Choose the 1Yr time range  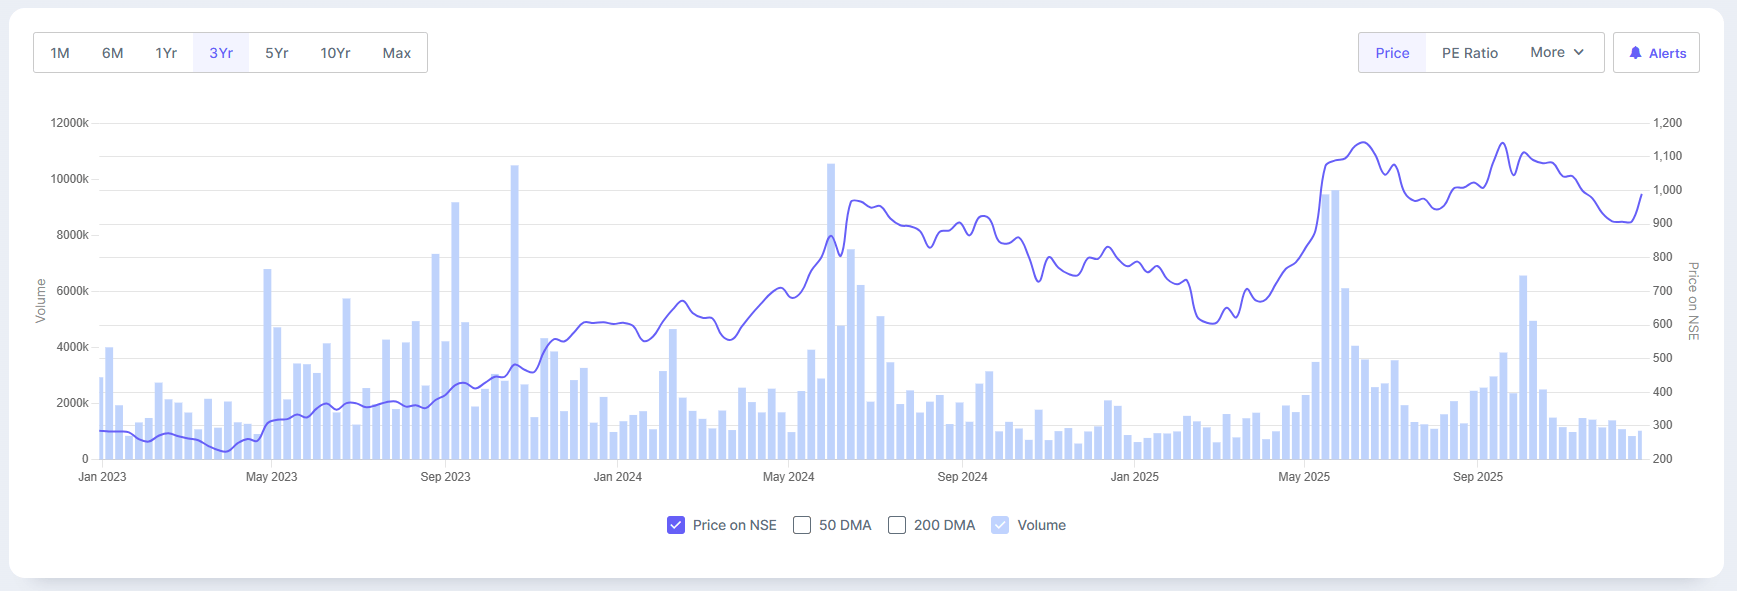(166, 53)
